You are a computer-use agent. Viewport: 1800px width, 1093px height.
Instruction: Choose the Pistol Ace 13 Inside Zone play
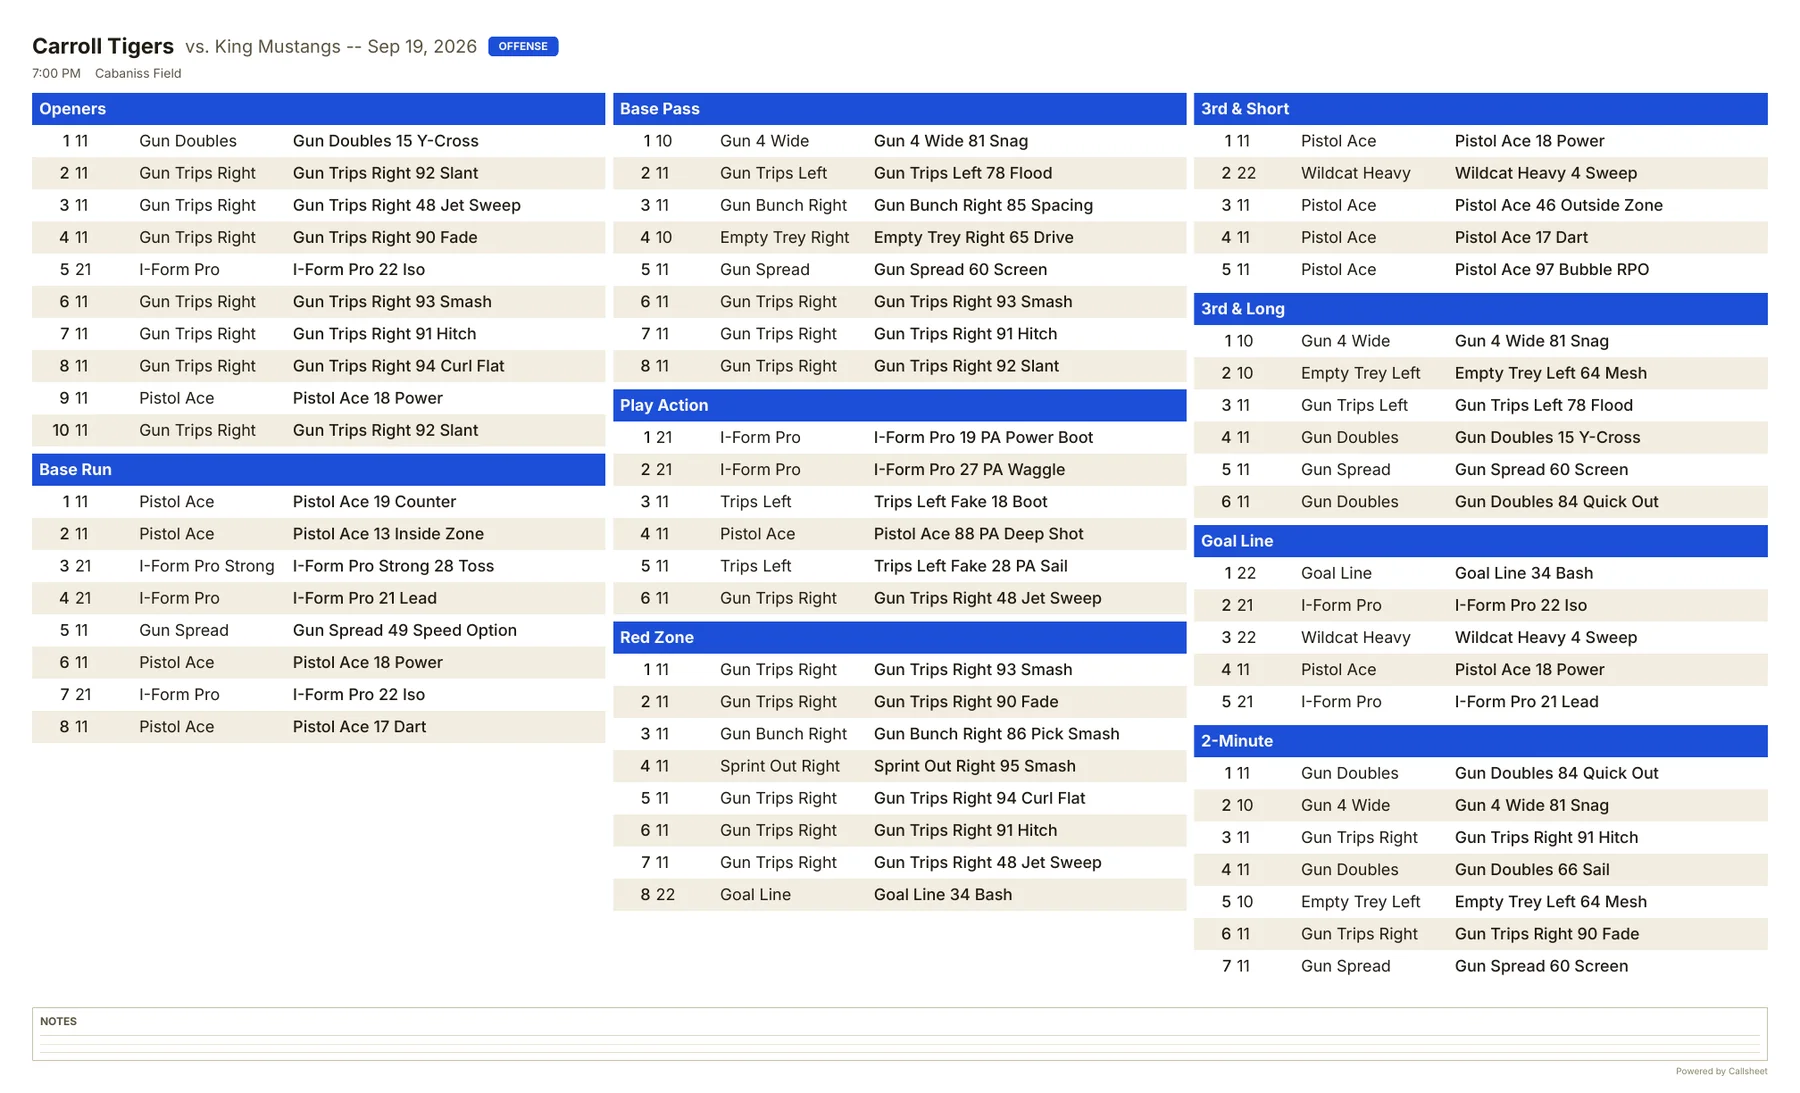388,534
